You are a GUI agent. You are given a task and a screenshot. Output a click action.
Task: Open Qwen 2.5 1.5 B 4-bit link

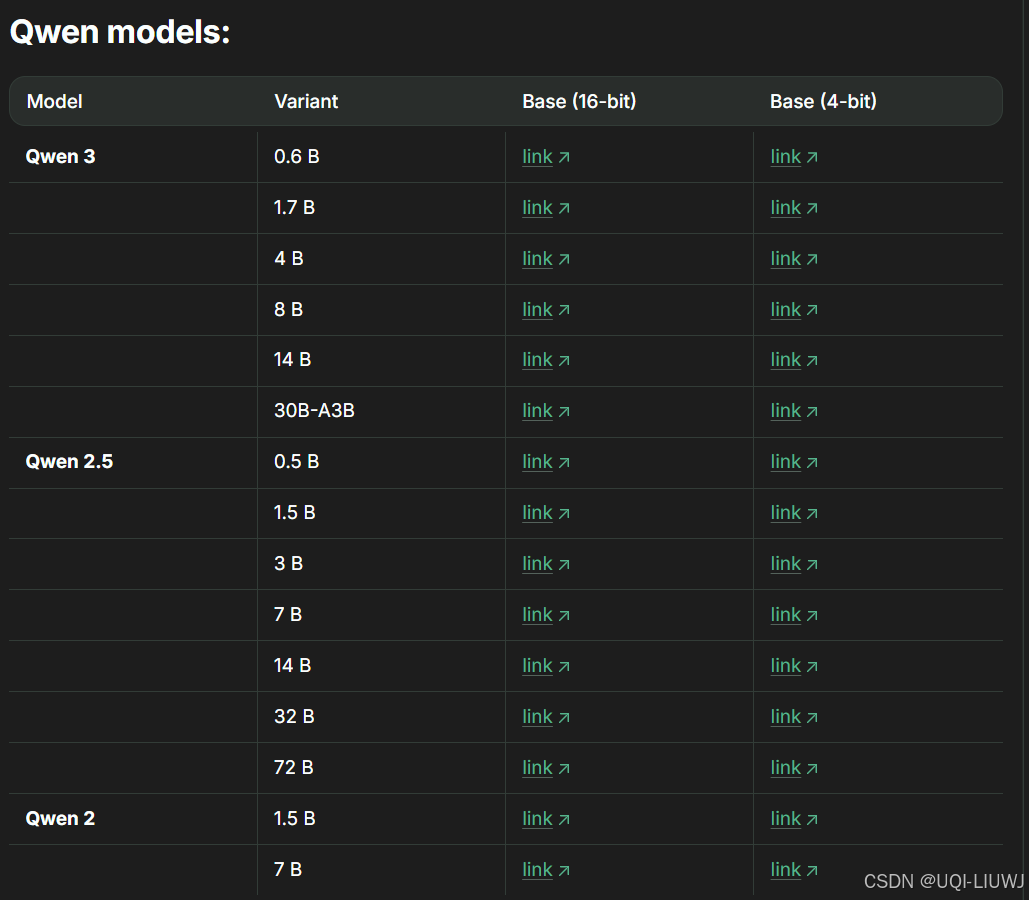(793, 513)
